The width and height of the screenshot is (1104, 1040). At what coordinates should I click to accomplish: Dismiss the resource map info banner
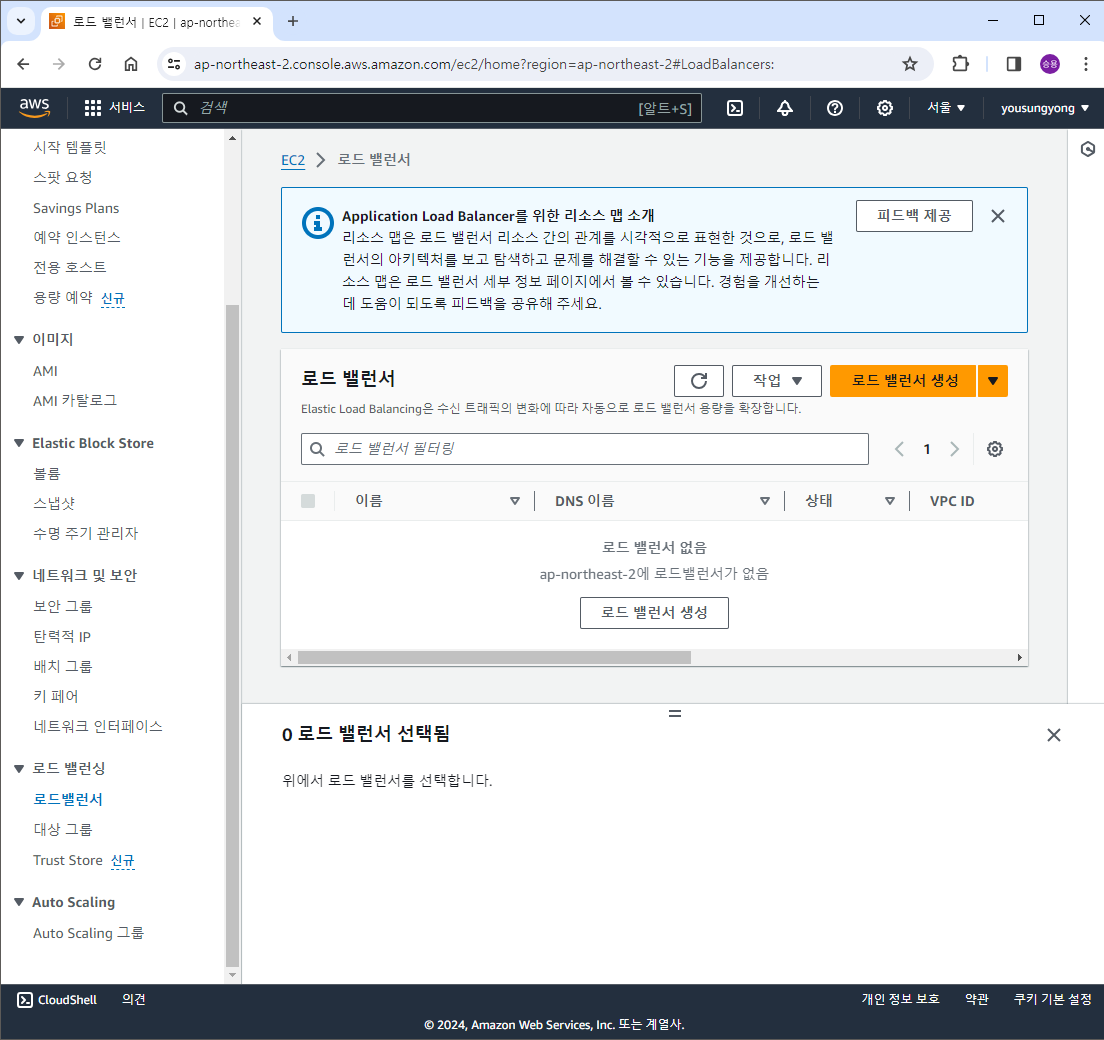click(x=998, y=216)
